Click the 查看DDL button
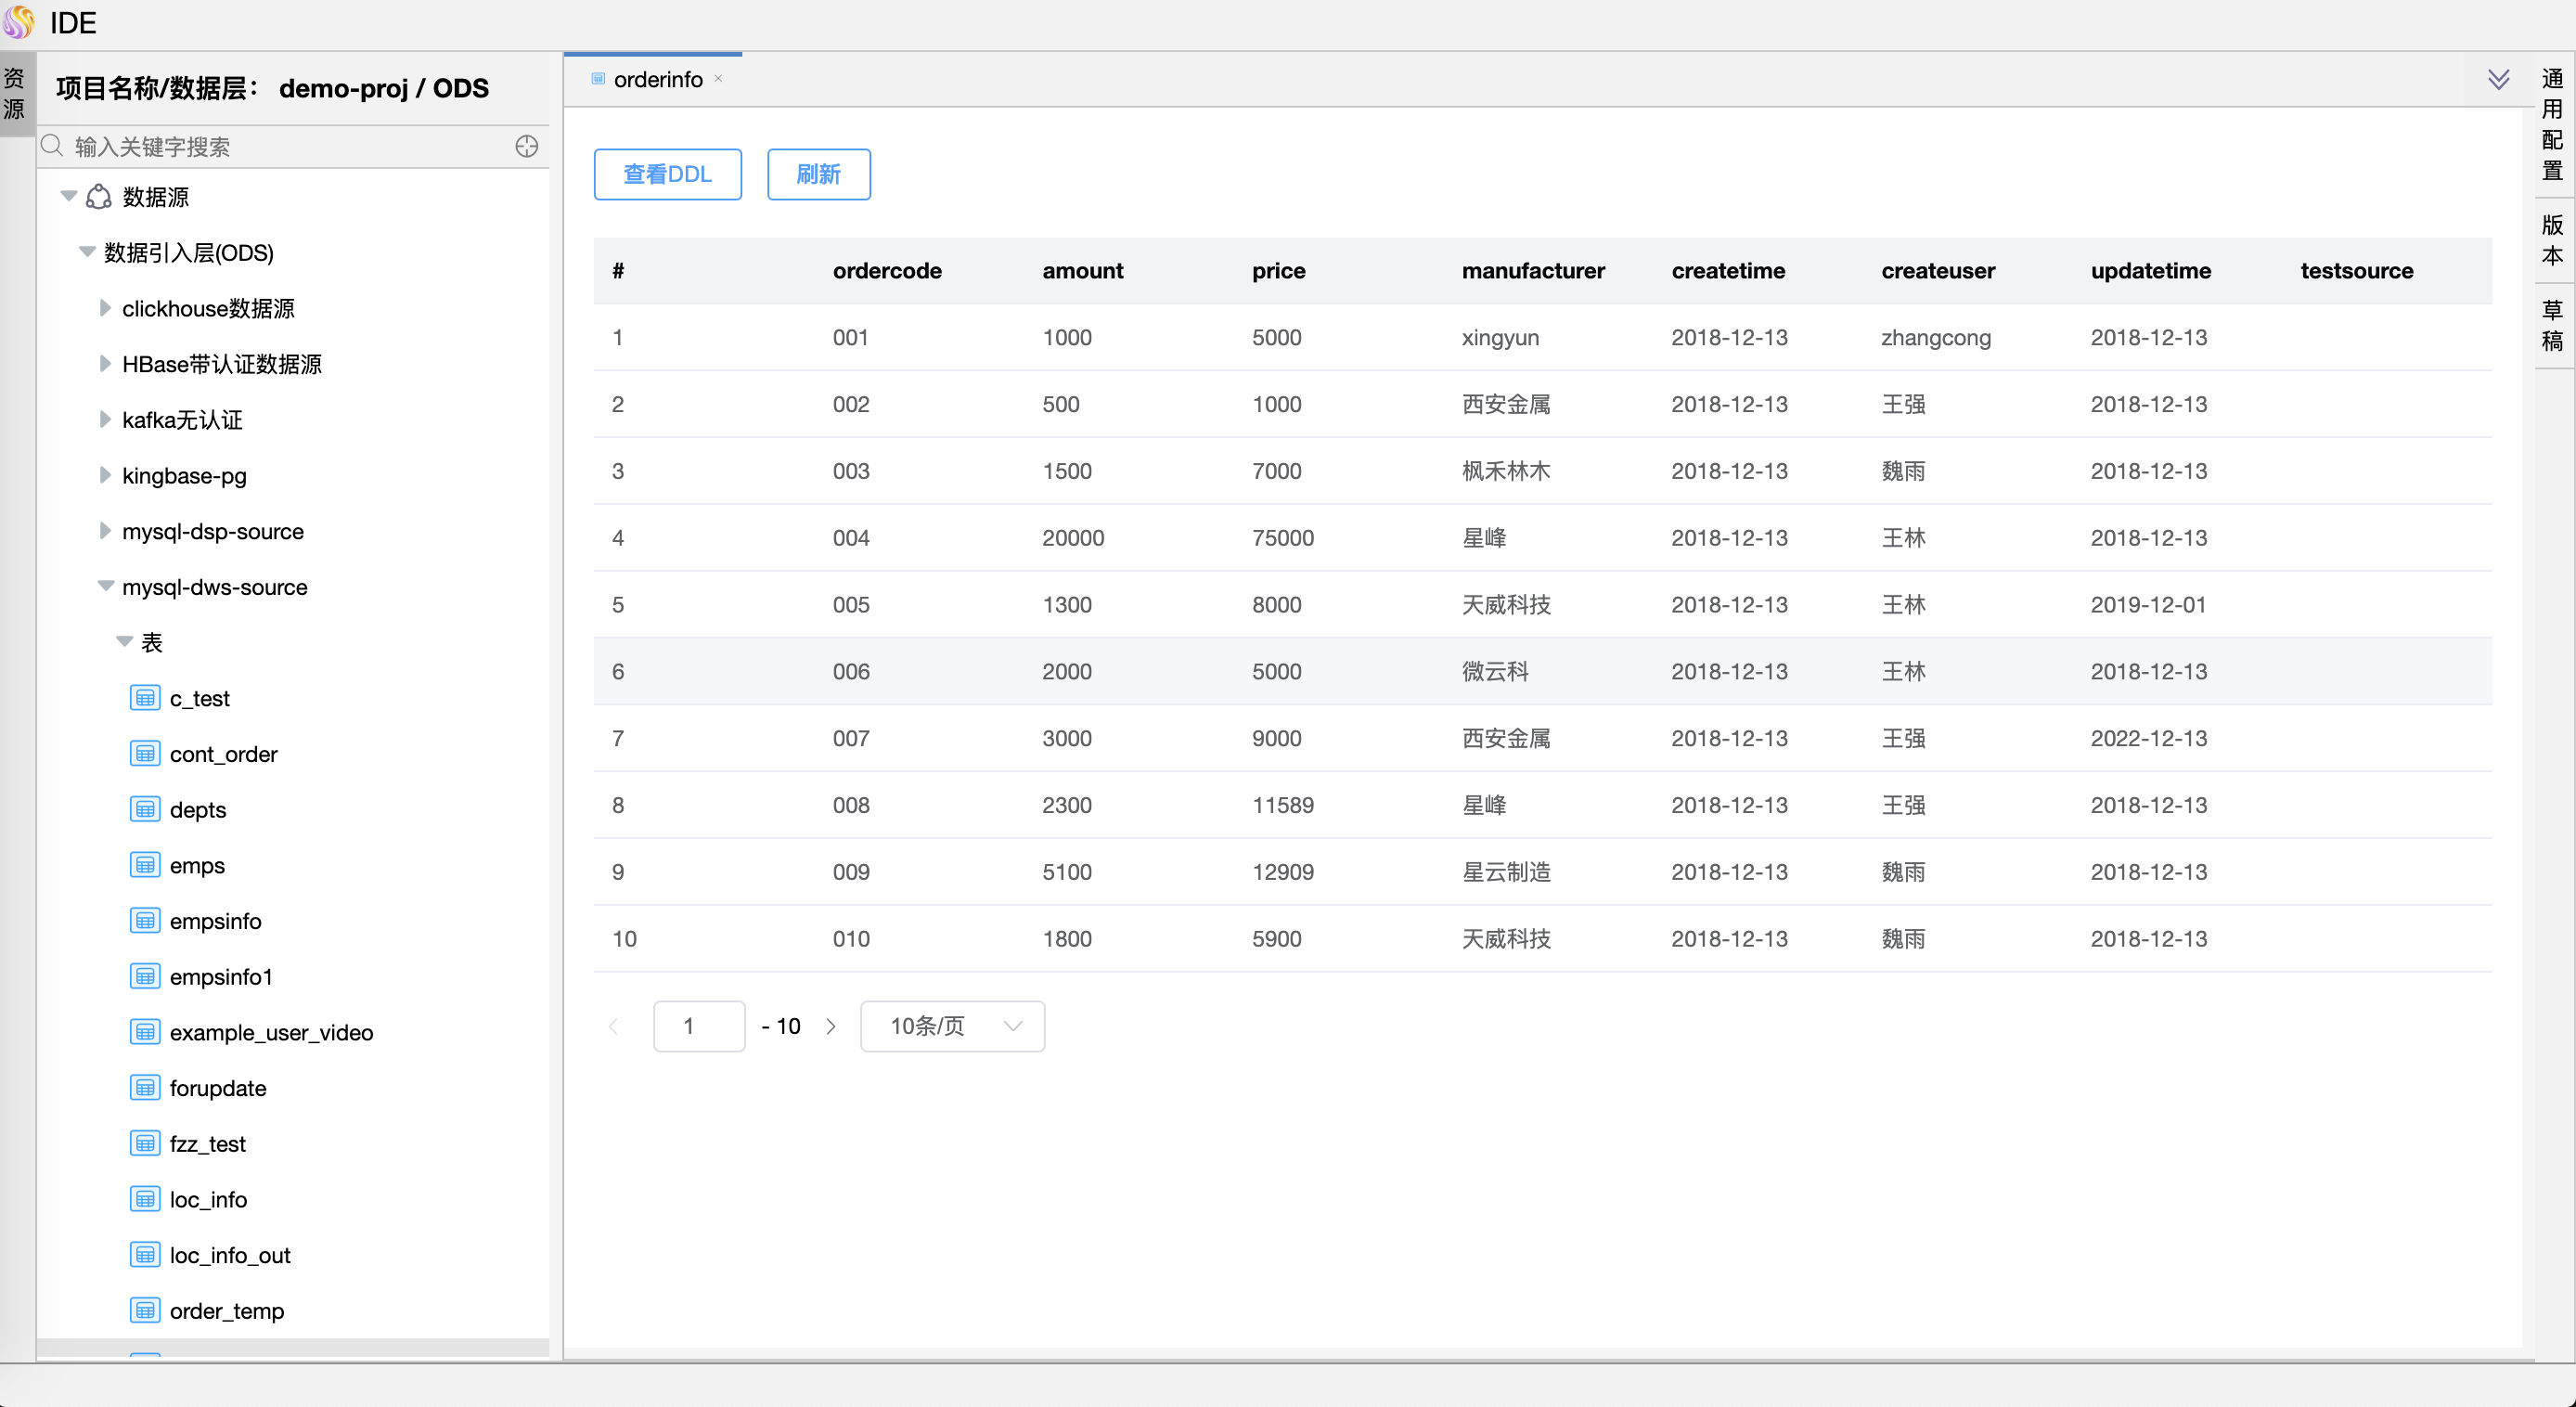Image resolution: width=2576 pixels, height=1407 pixels. [667, 174]
